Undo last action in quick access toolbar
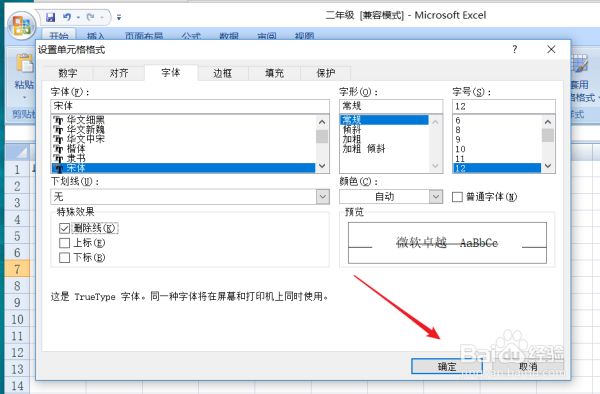The height and width of the screenshot is (394, 600). (x=67, y=17)
